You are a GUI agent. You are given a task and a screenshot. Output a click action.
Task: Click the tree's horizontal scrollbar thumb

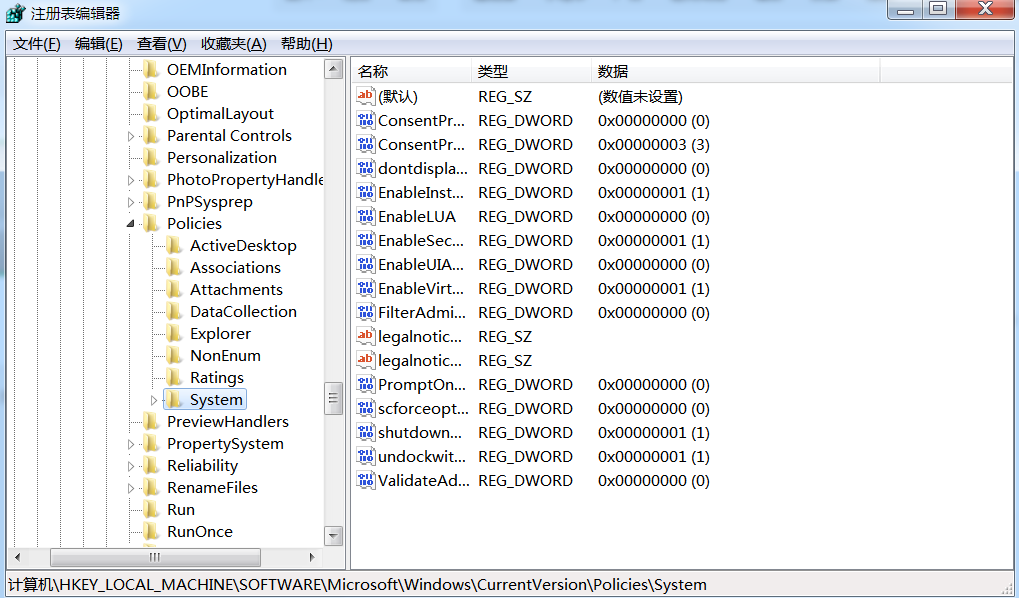click(155, 557)
